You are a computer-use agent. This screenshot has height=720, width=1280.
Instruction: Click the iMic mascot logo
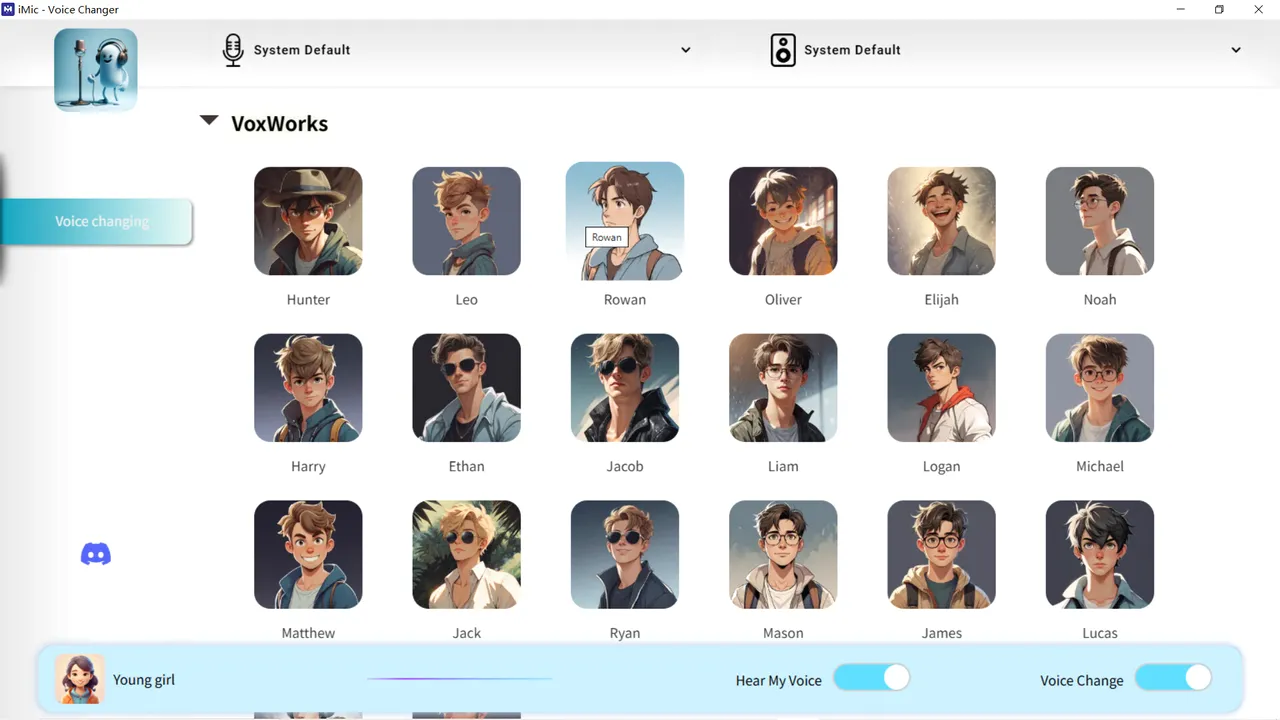(96, 70)
